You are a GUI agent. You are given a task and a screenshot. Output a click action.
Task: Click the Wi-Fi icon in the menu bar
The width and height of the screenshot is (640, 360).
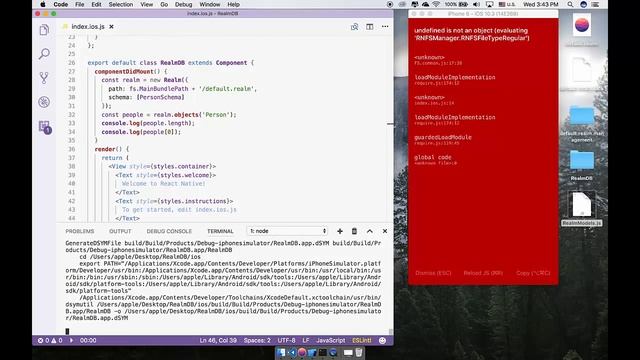point(436,4)
